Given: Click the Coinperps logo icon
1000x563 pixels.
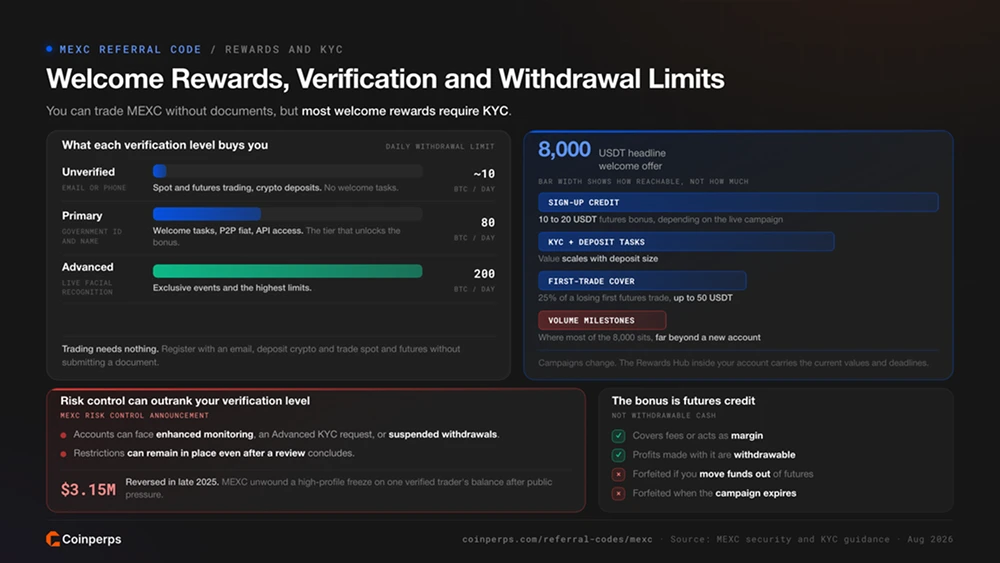Looking at the screenshot, I should (52, 539).
